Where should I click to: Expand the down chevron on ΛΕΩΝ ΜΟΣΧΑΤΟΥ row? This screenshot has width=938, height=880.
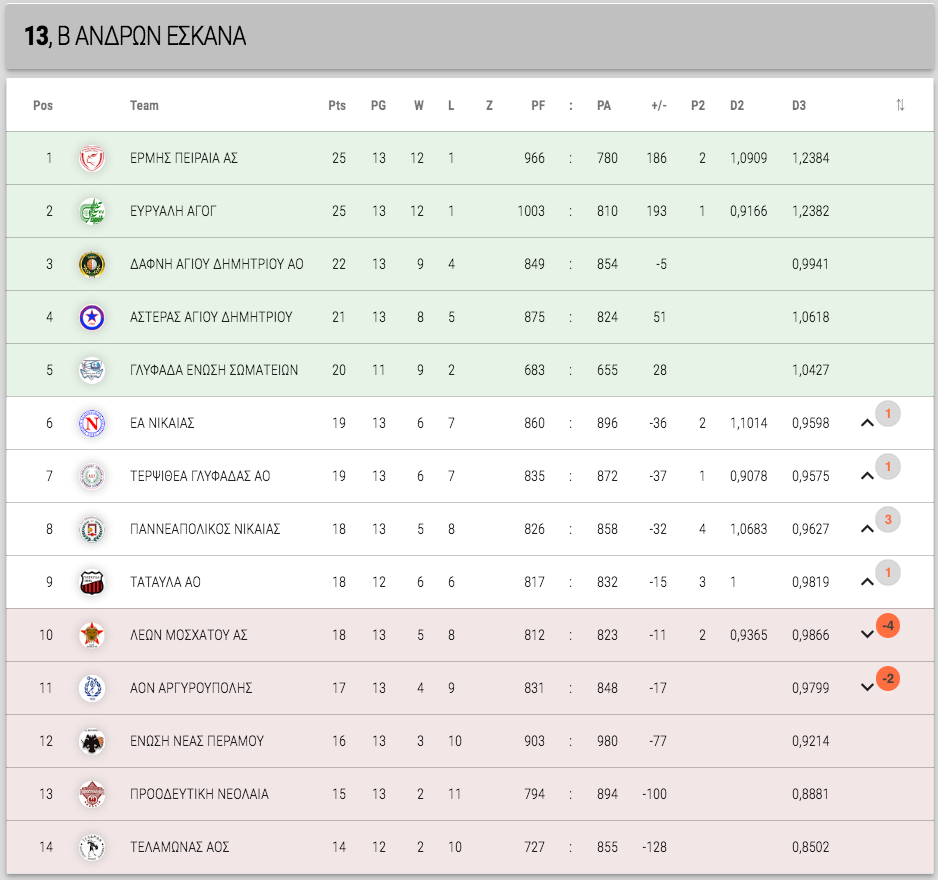tap(867, 634)
